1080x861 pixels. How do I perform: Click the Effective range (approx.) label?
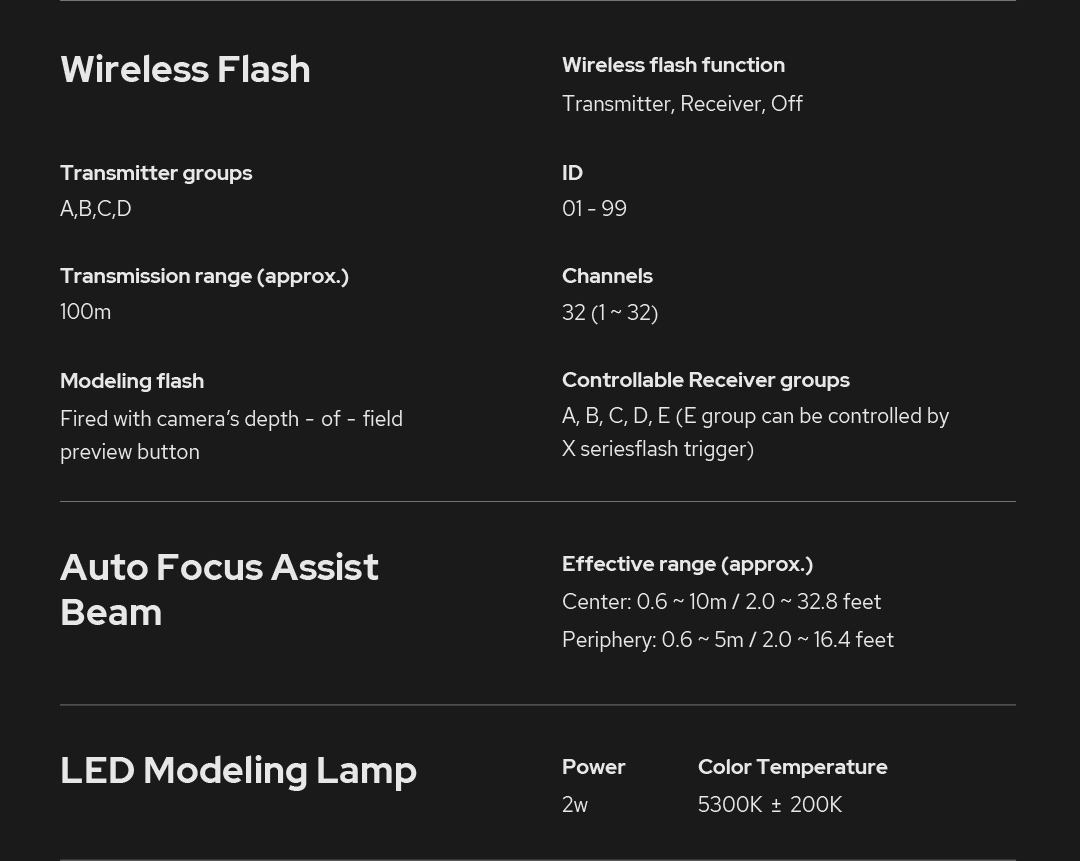pos(687,564)
